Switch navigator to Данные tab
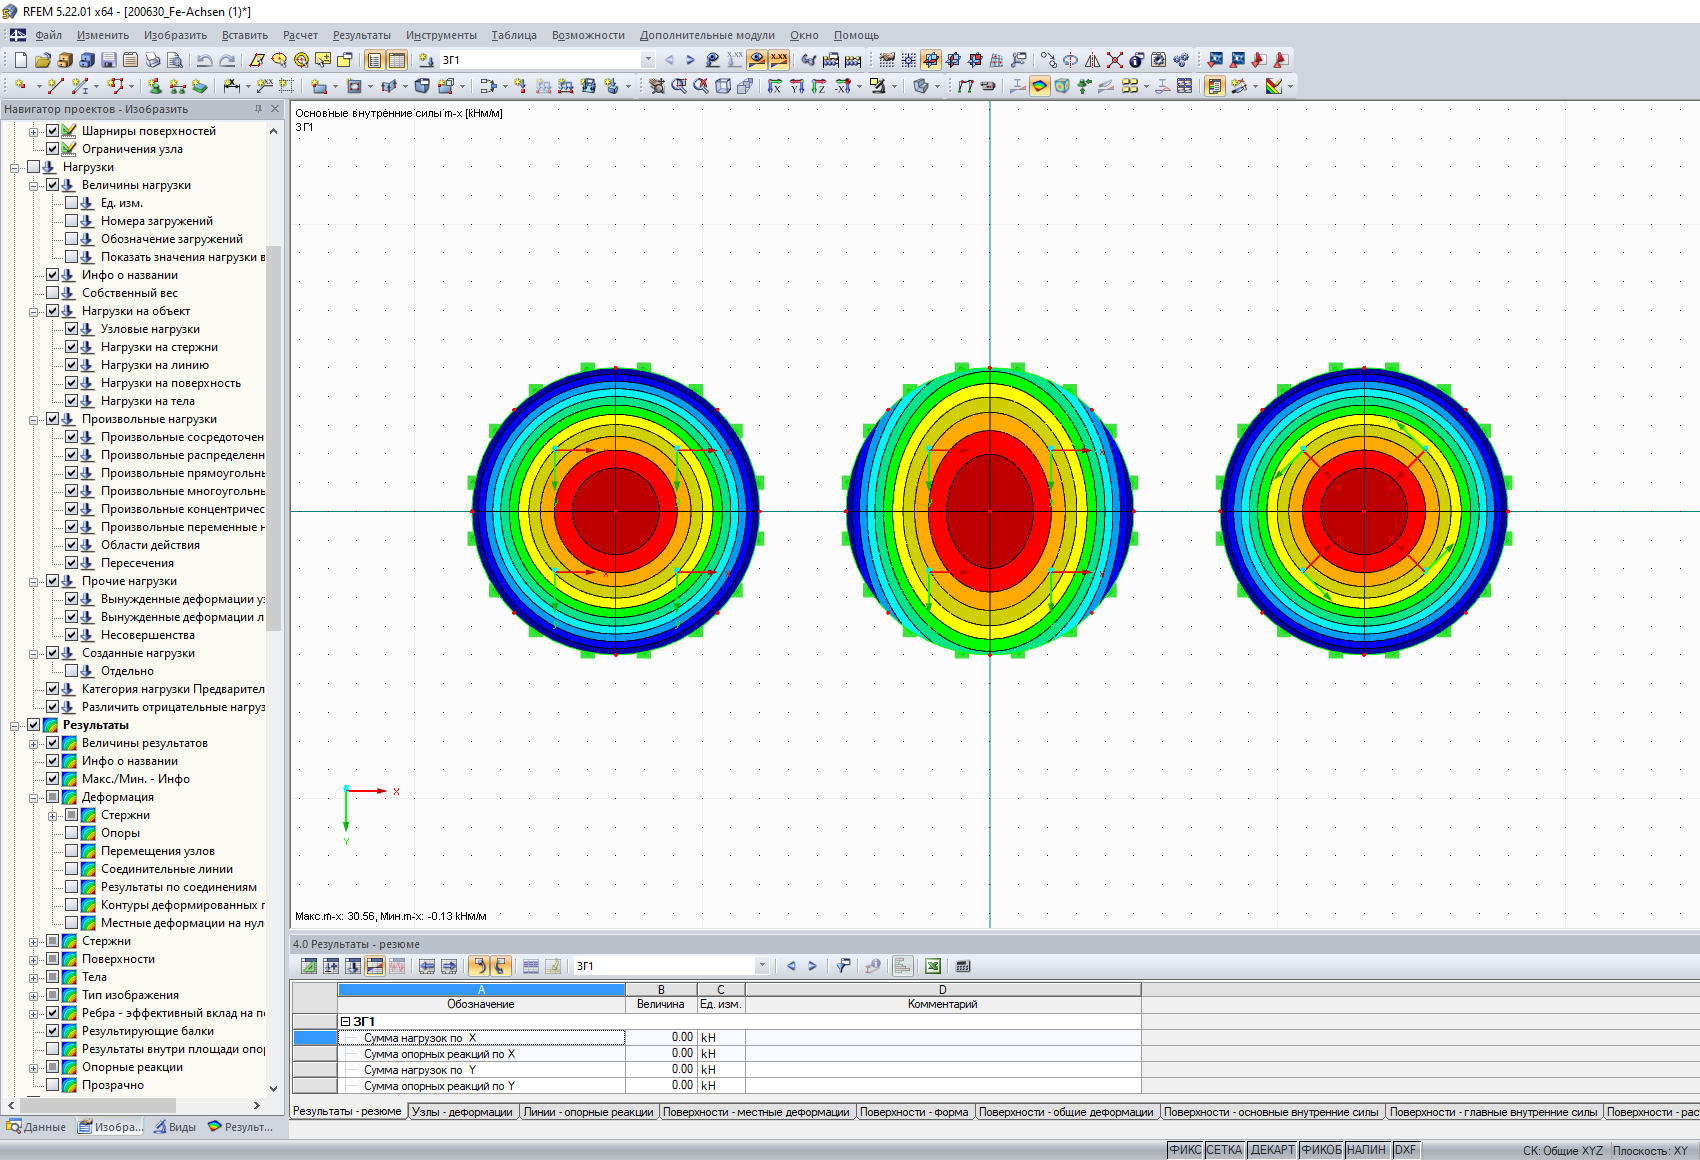This screenshot has width=1700, height=1160. (x=37, y=1127)
